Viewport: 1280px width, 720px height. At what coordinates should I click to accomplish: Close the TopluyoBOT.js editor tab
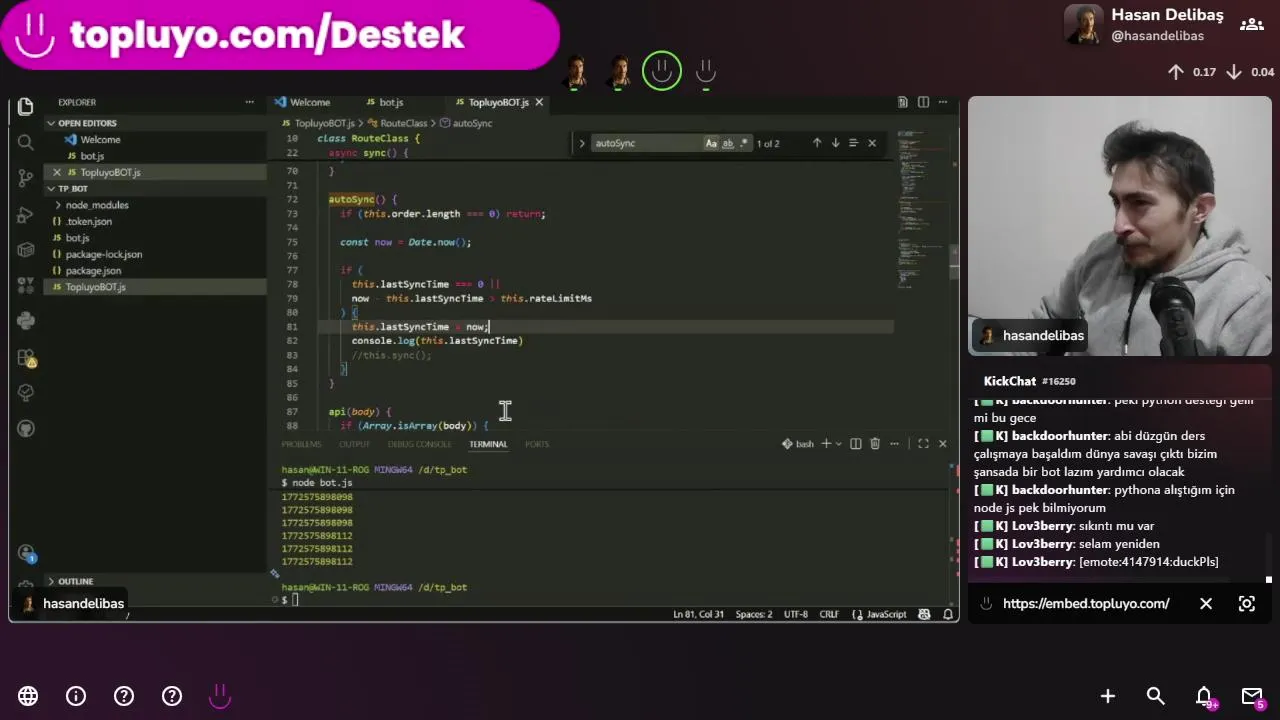coord(539,102)
